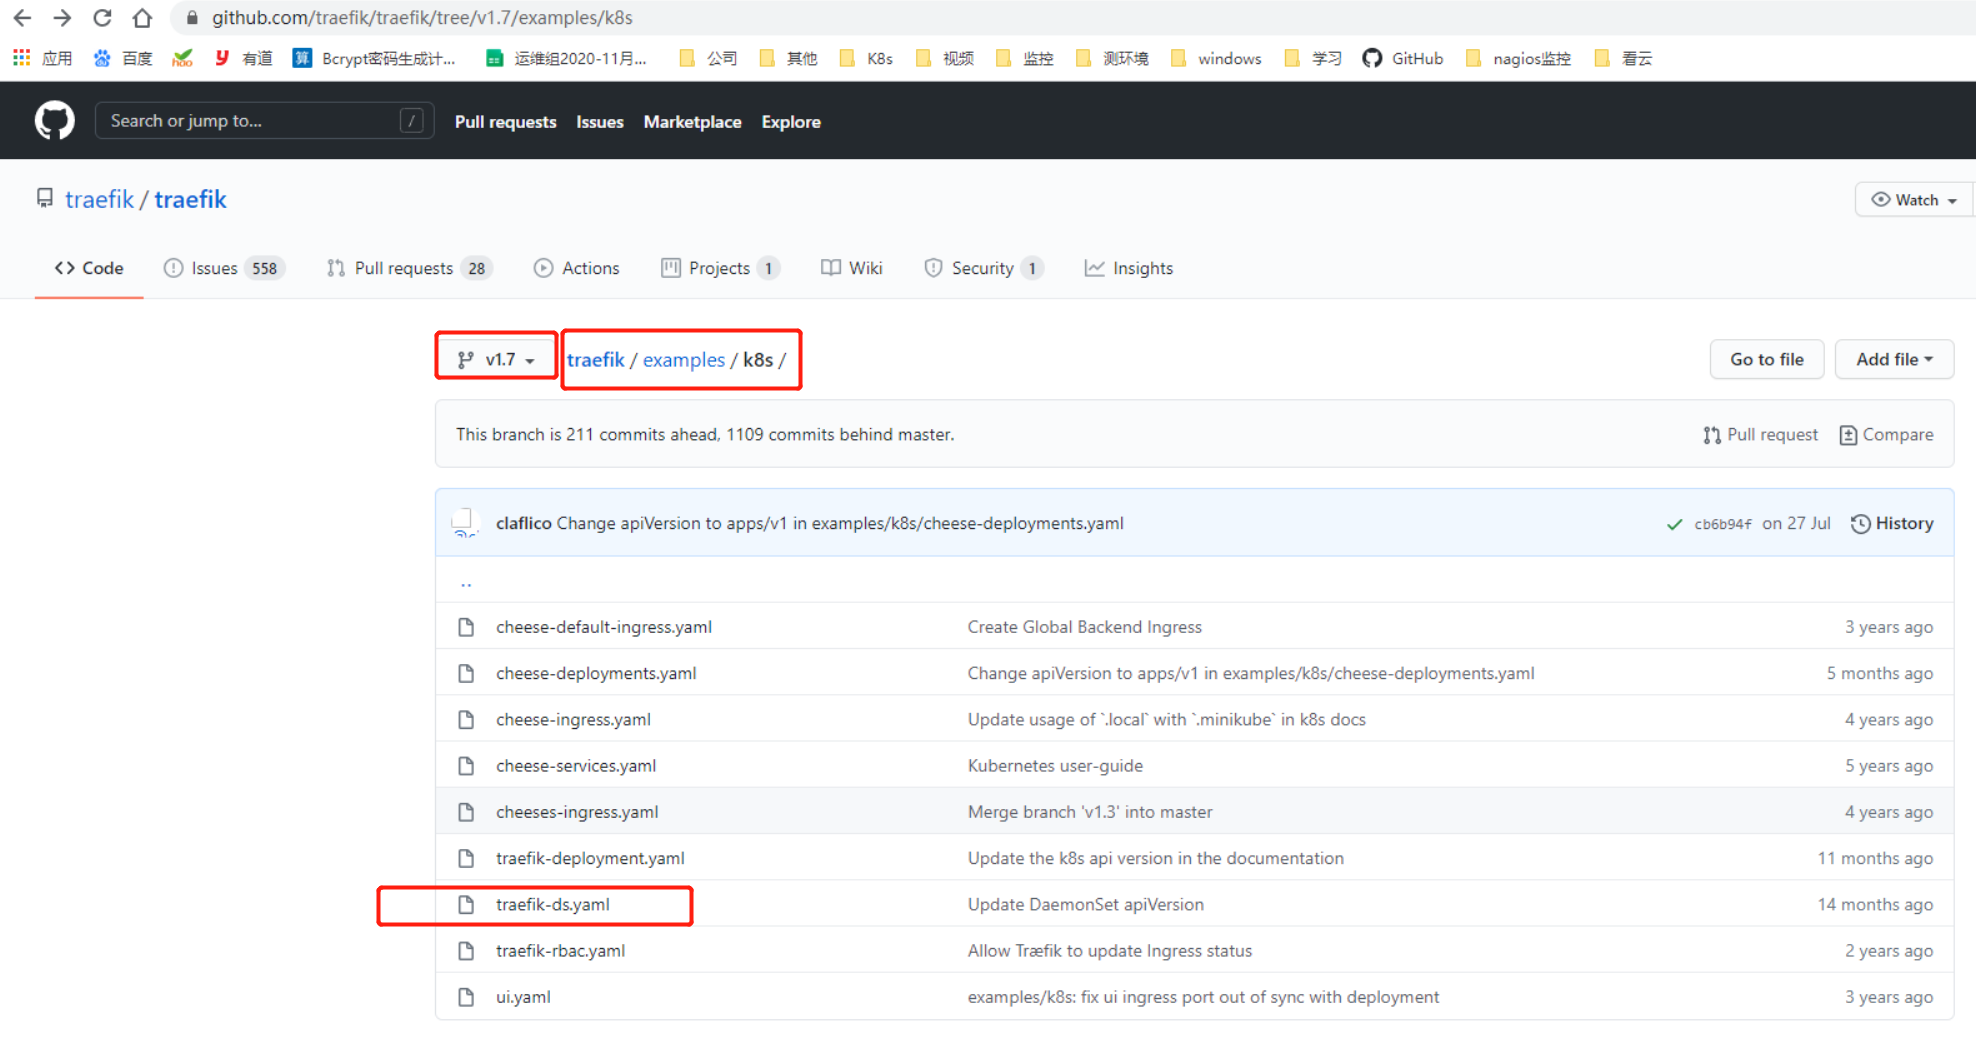Screen dimensions: 1976x1045
Task: Switch to the Issues tab with 558
Action: (224, 268)
